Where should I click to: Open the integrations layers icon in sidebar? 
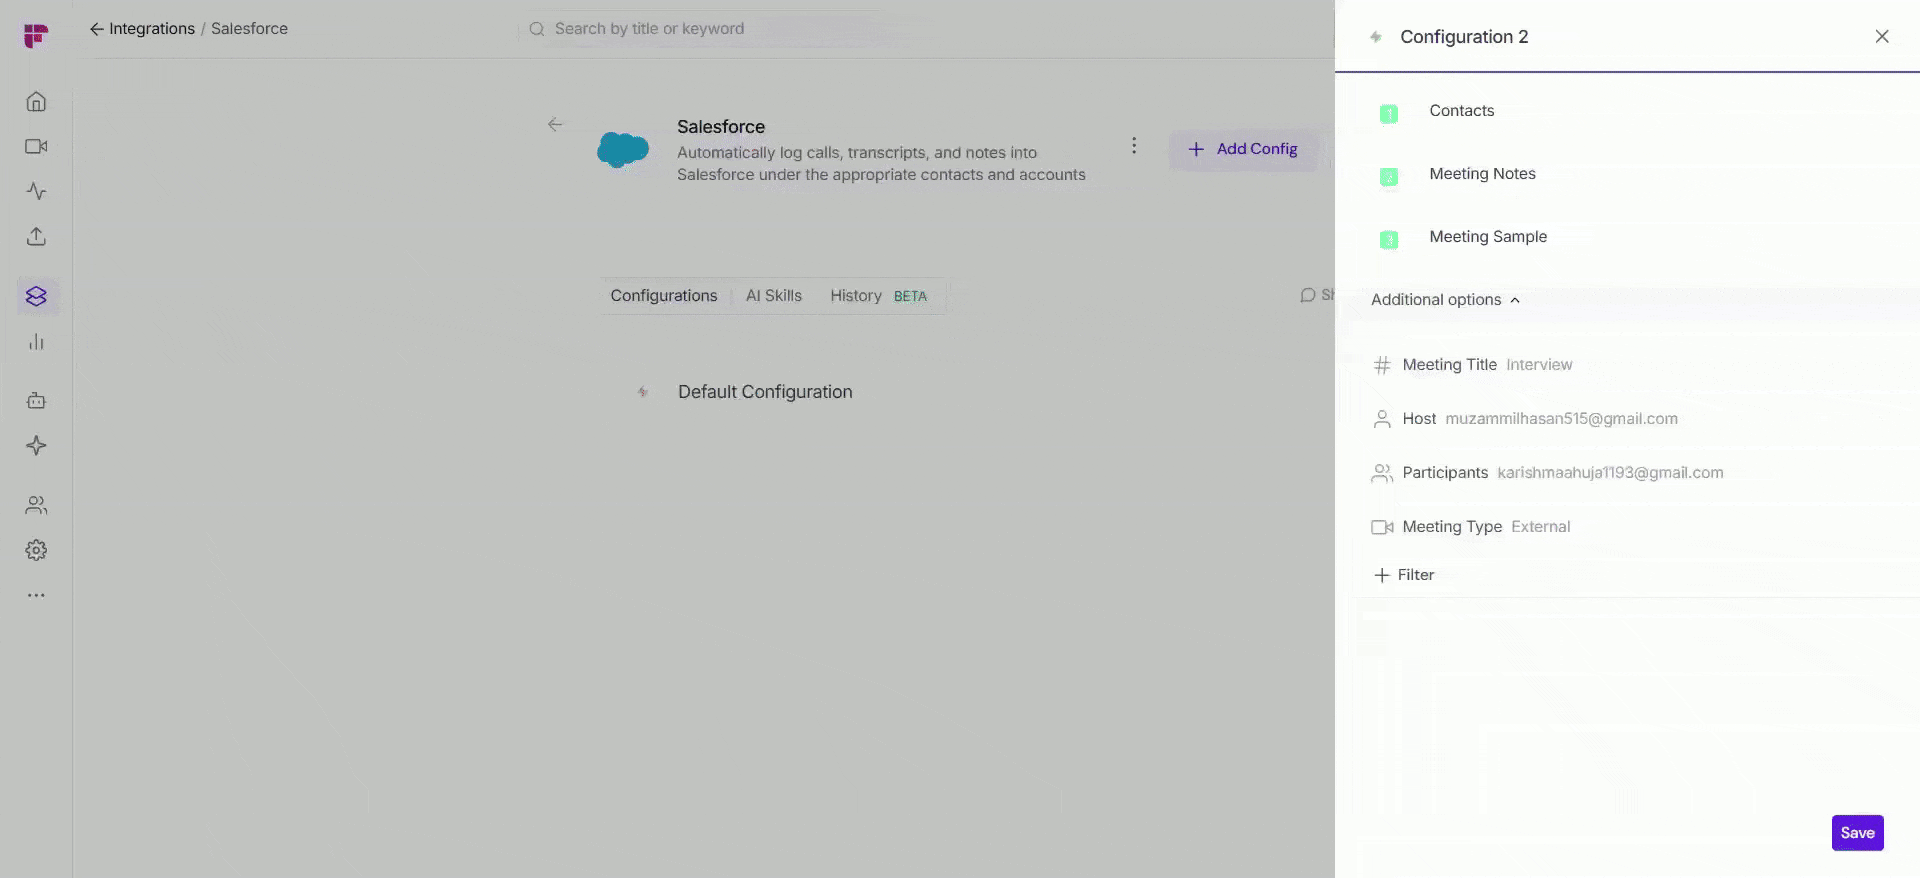[37, 296]
